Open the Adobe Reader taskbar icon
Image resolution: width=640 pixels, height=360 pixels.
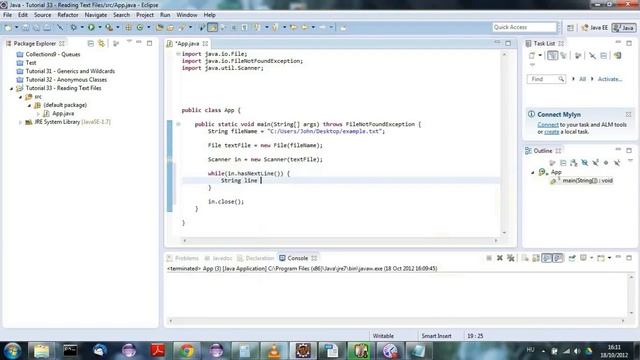tap(158, 351)
